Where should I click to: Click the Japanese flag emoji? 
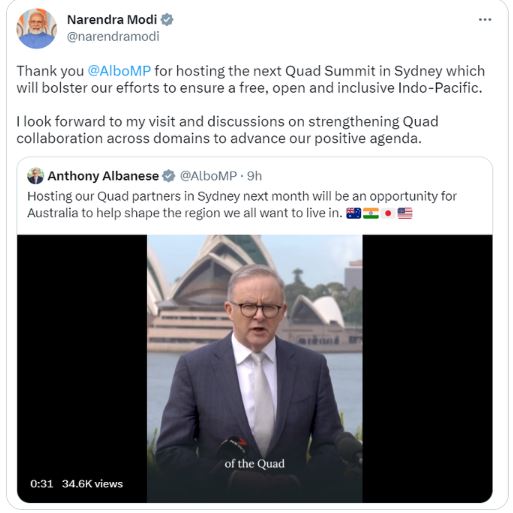(x=388, y=213)
